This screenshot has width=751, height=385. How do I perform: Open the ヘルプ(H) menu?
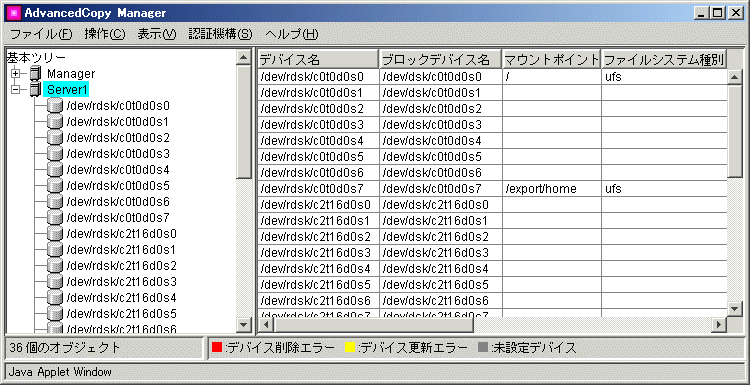(291, 34)
